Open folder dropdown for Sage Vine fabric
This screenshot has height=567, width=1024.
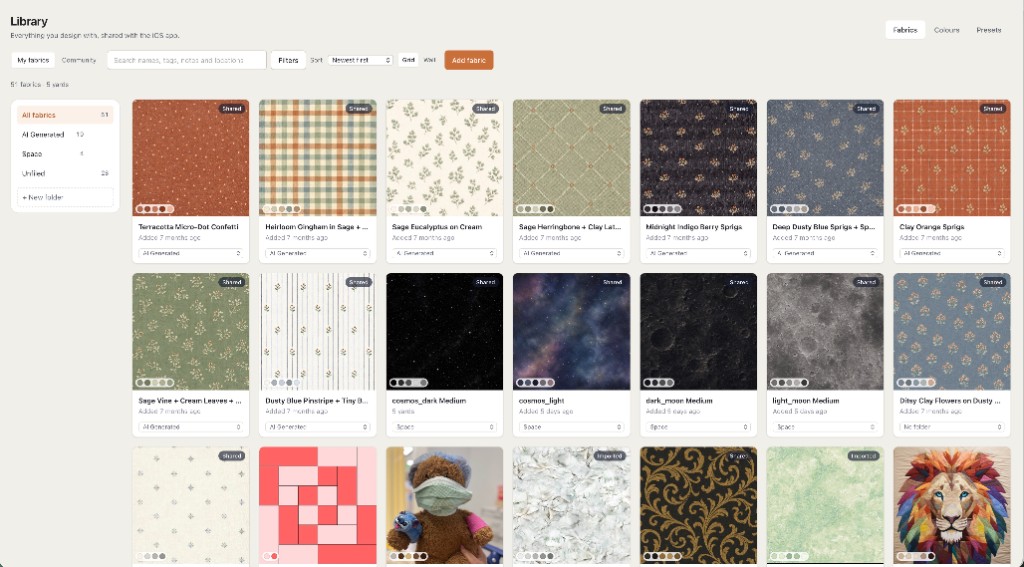[x=191, y=427]
